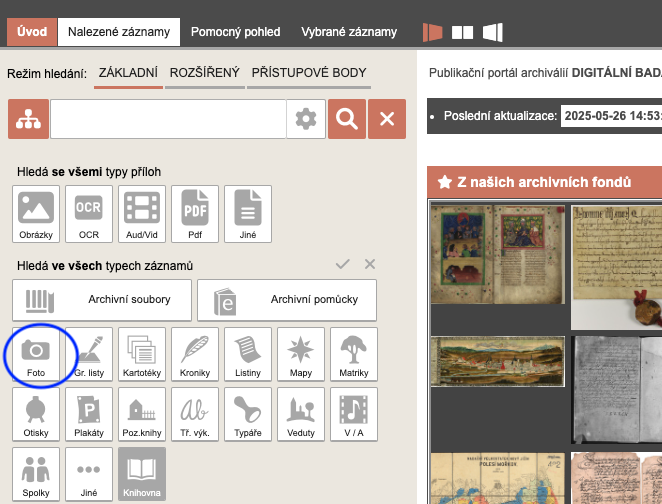Choose the Mapy record type icon
This screenshot has height=504, width=662.
298,354
